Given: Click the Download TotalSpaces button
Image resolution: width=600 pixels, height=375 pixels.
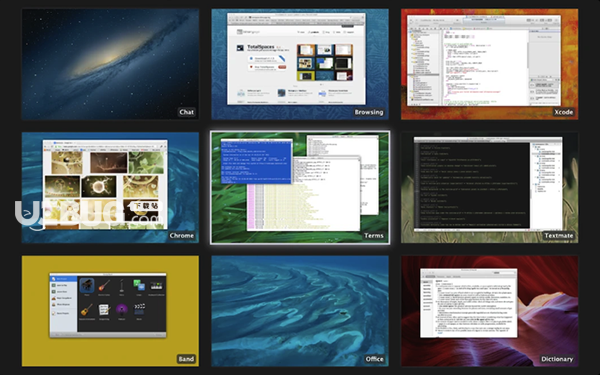Looking at the screenshot, I should (x=266, y=59).
